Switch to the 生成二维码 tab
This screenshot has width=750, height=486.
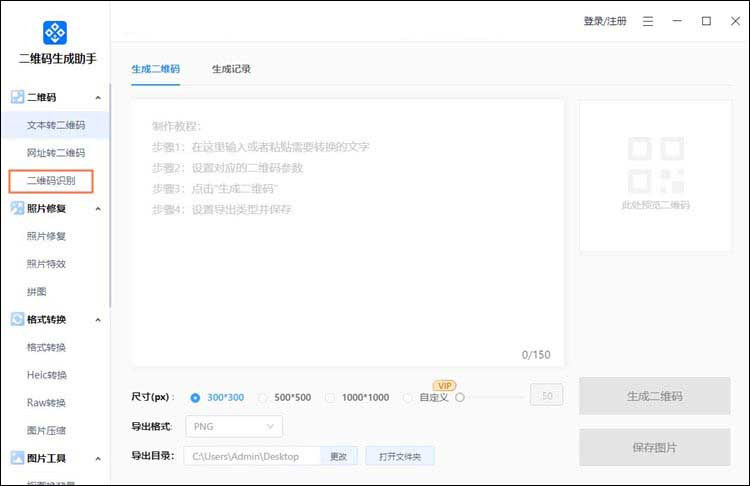click(155, 69)
